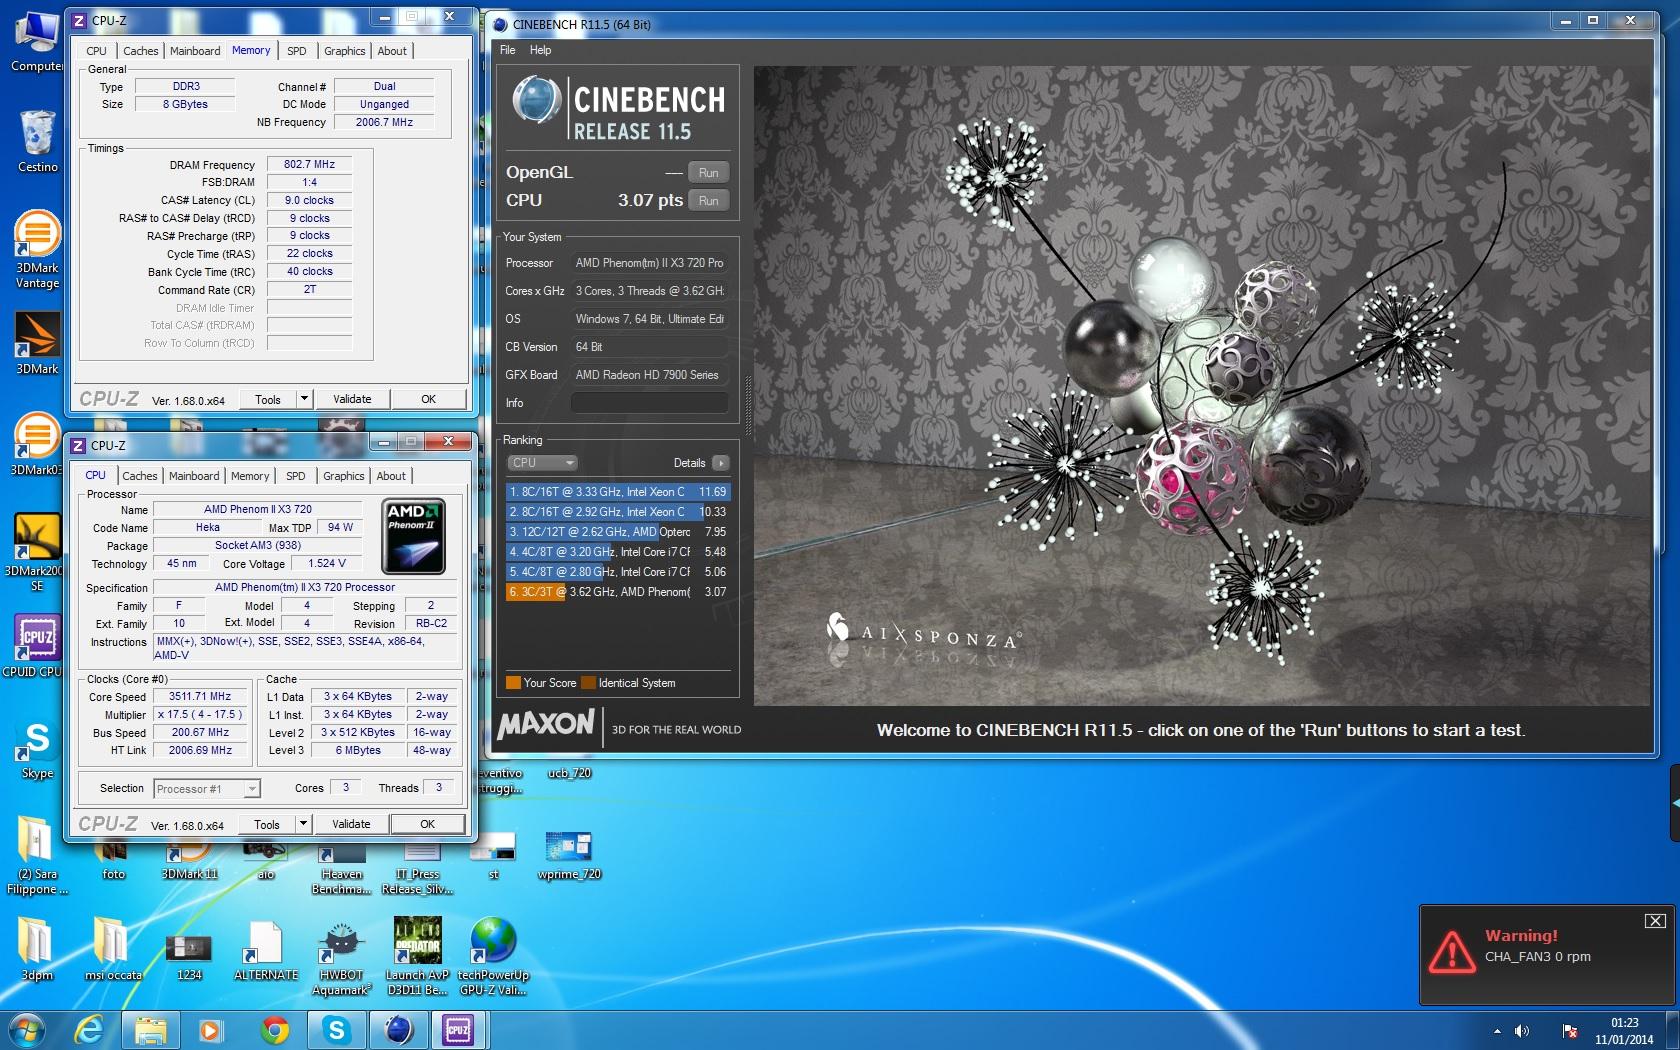Open the Processor #1 selection dropdown

click(207, 789)
